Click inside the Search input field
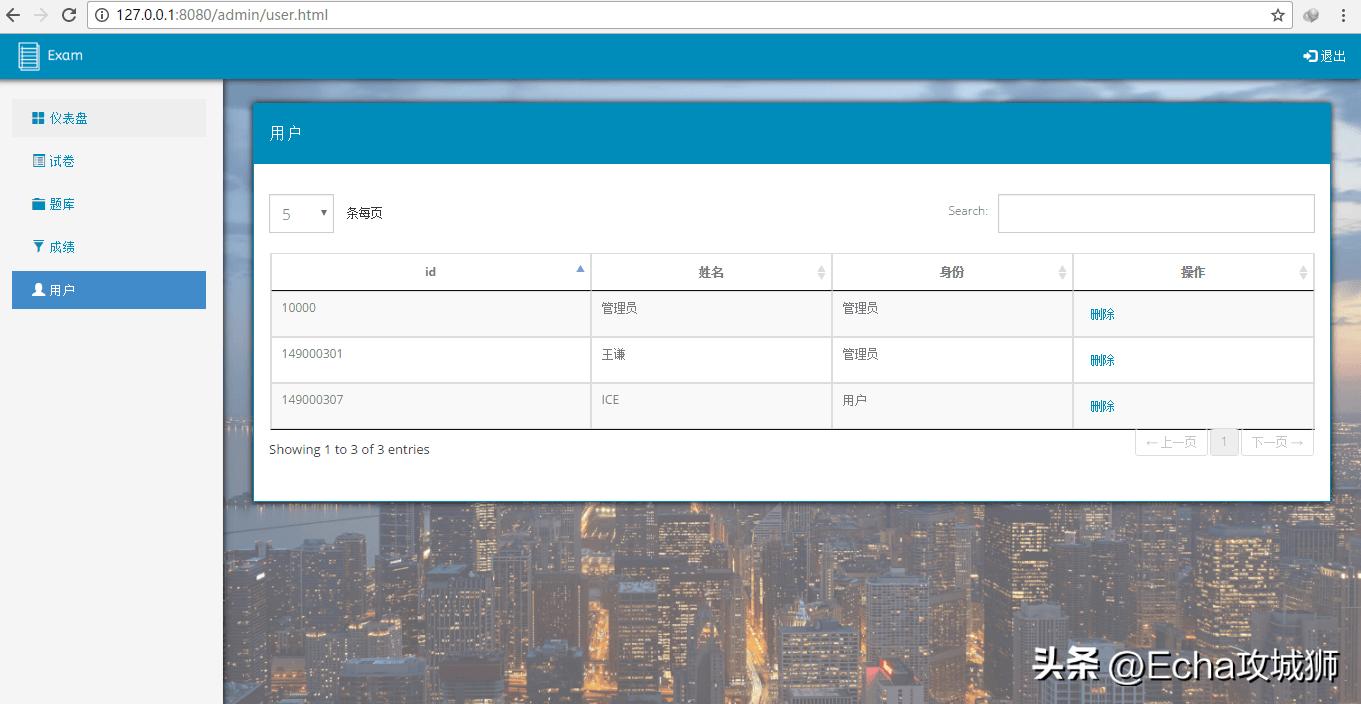1361x704 pixels. [x=1155, y=213]
